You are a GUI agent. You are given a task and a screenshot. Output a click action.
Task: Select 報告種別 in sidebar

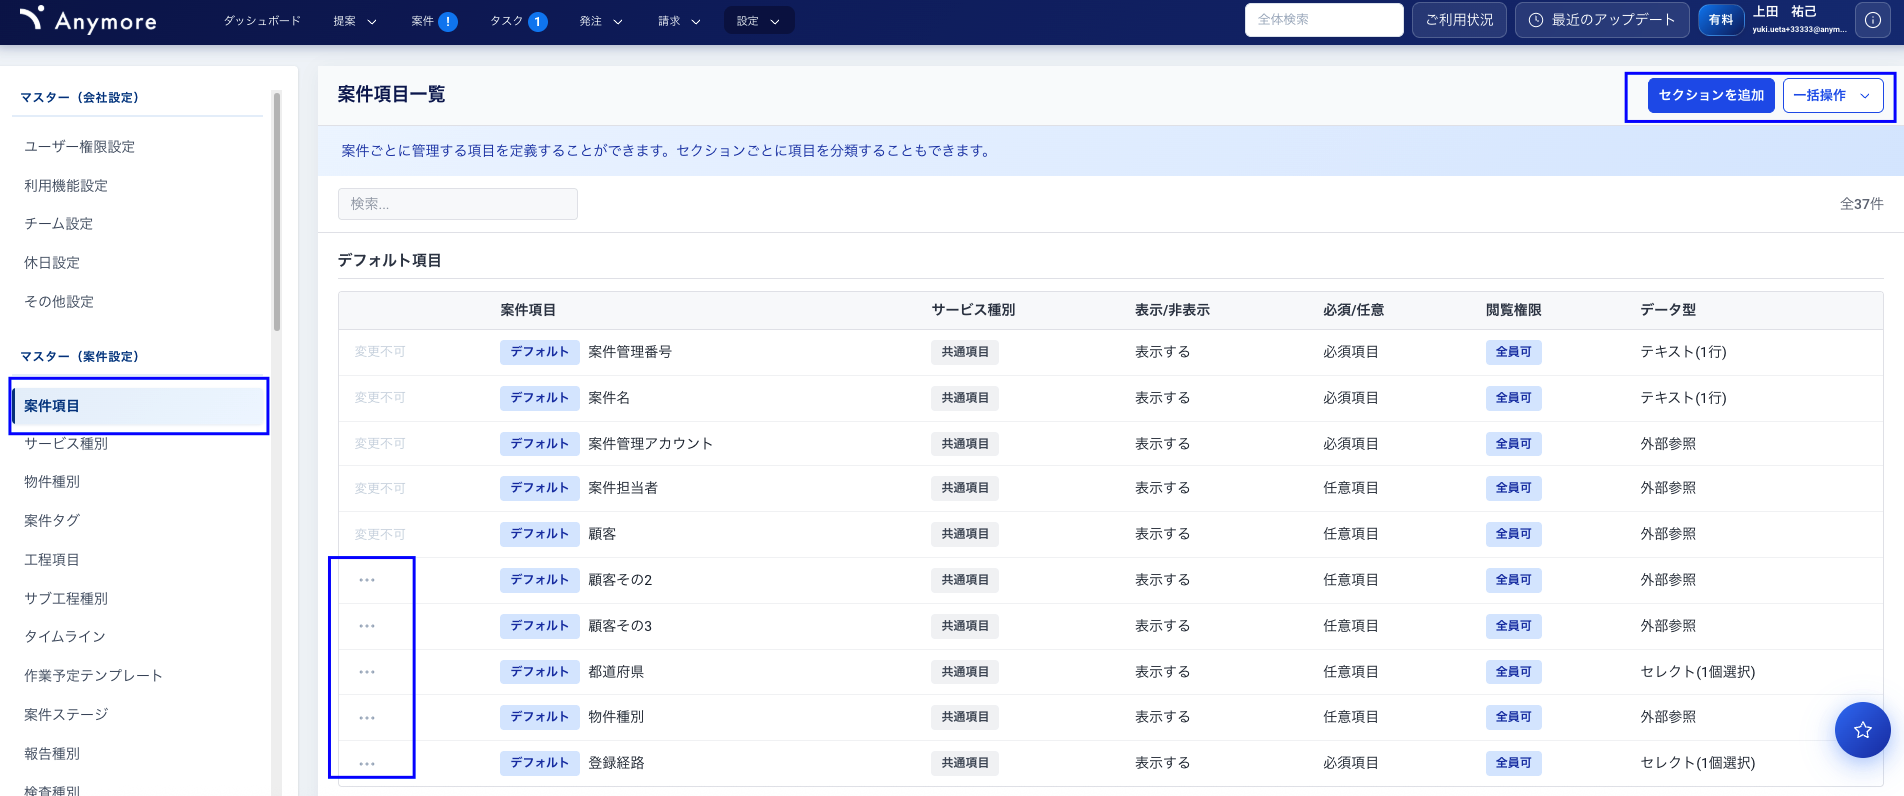pyautogui.click(x=52, y=754)
